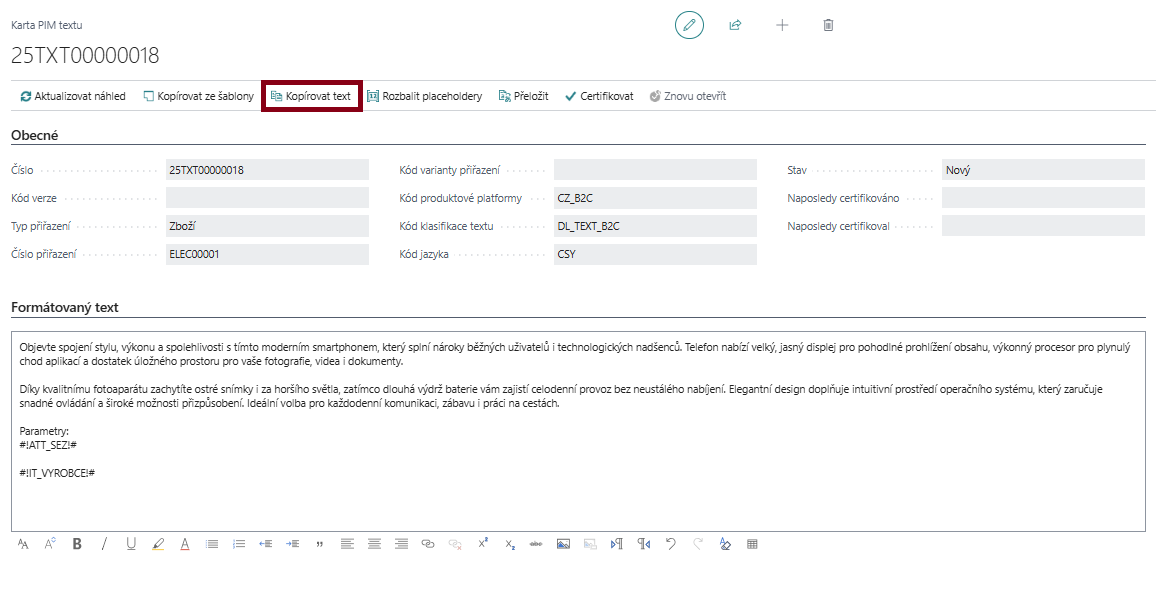This screenshot has height=589, width=1156.
Task: Create new record with plus icon
Action: (x=782, y=25)
